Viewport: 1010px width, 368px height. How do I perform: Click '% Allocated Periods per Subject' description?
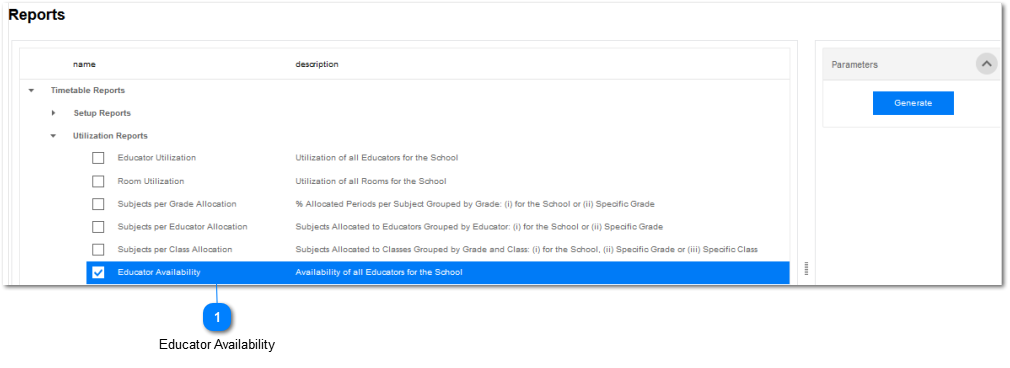tap(475, 204)
